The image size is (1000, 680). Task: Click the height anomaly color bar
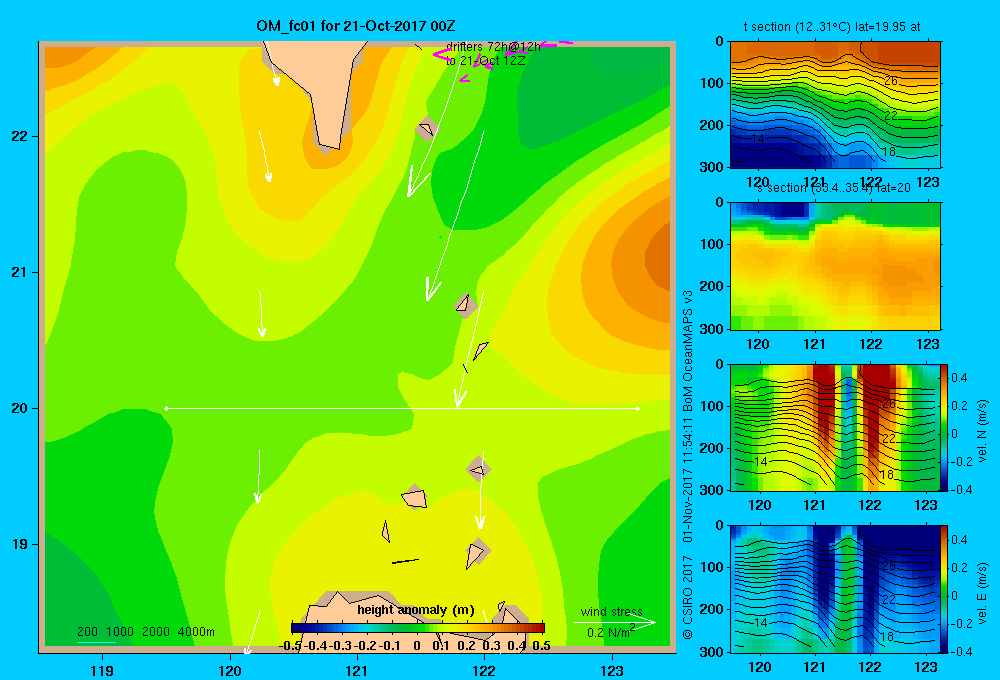pyautogui.click(x=418, y=628)
